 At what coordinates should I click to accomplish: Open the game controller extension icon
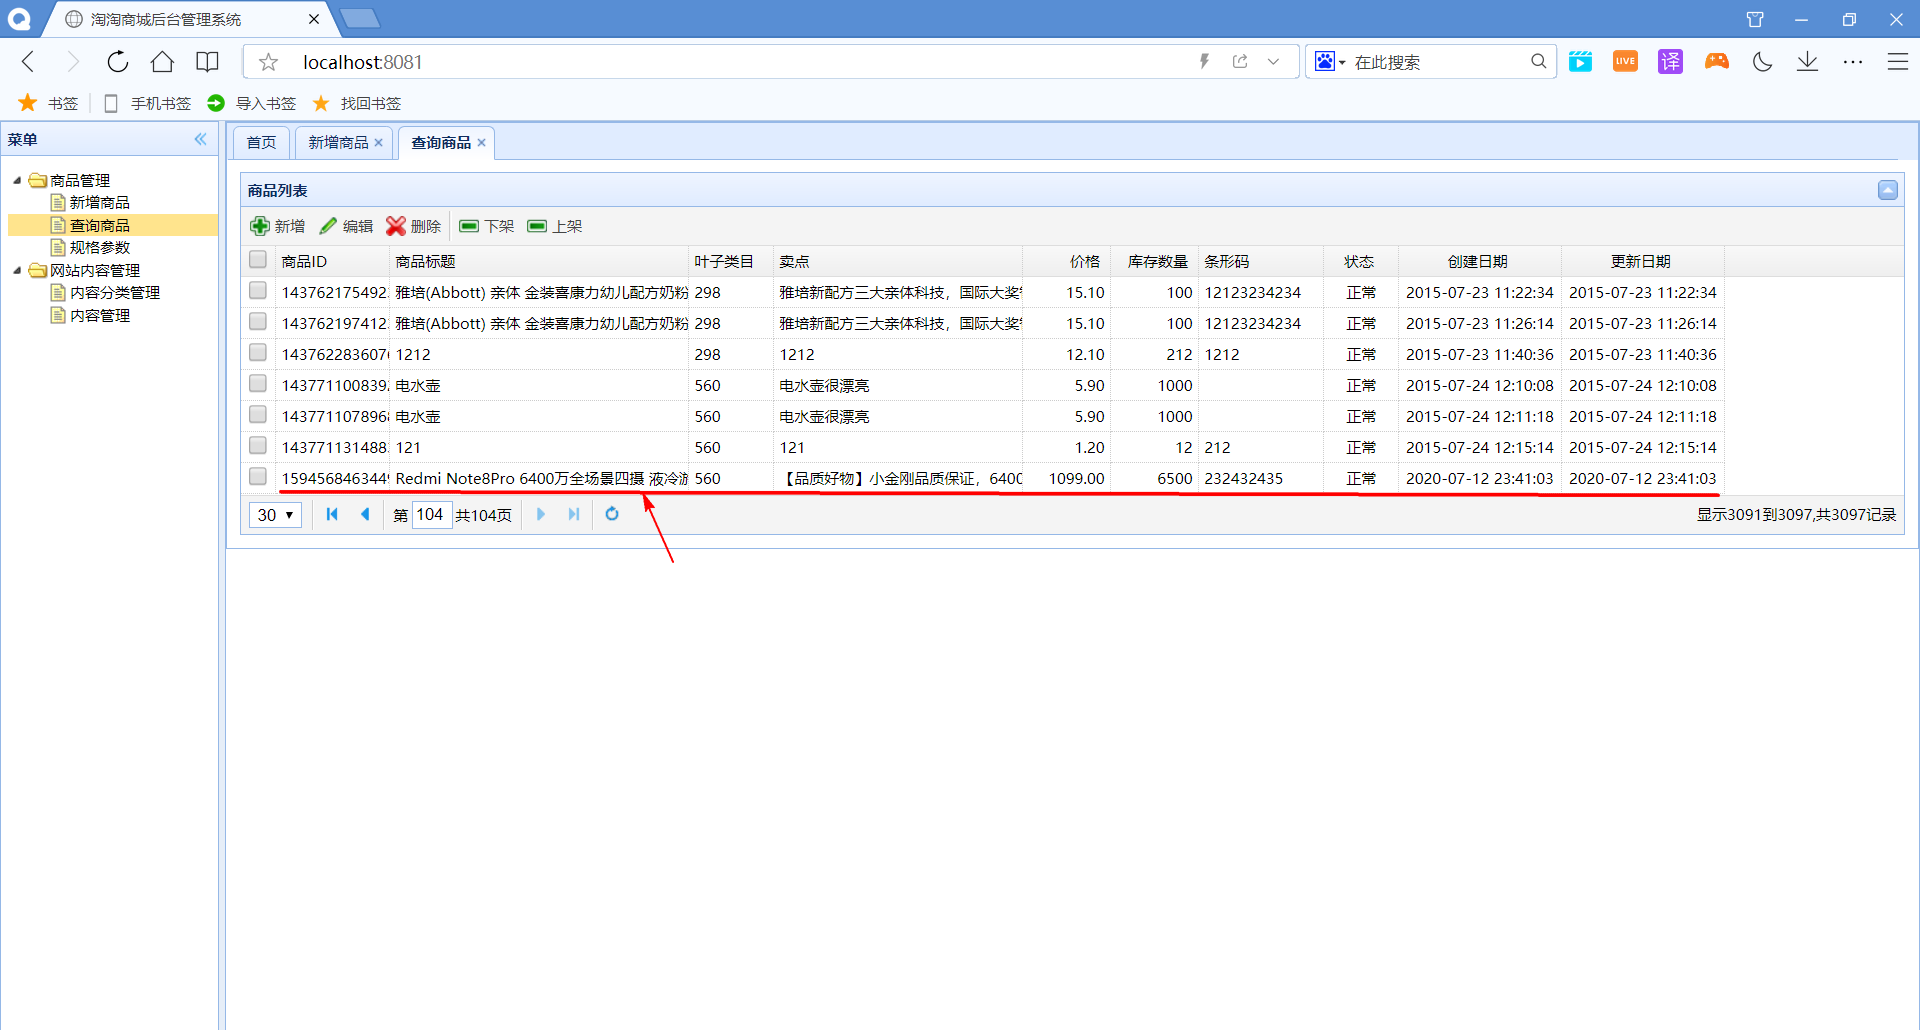(1716, 62)
